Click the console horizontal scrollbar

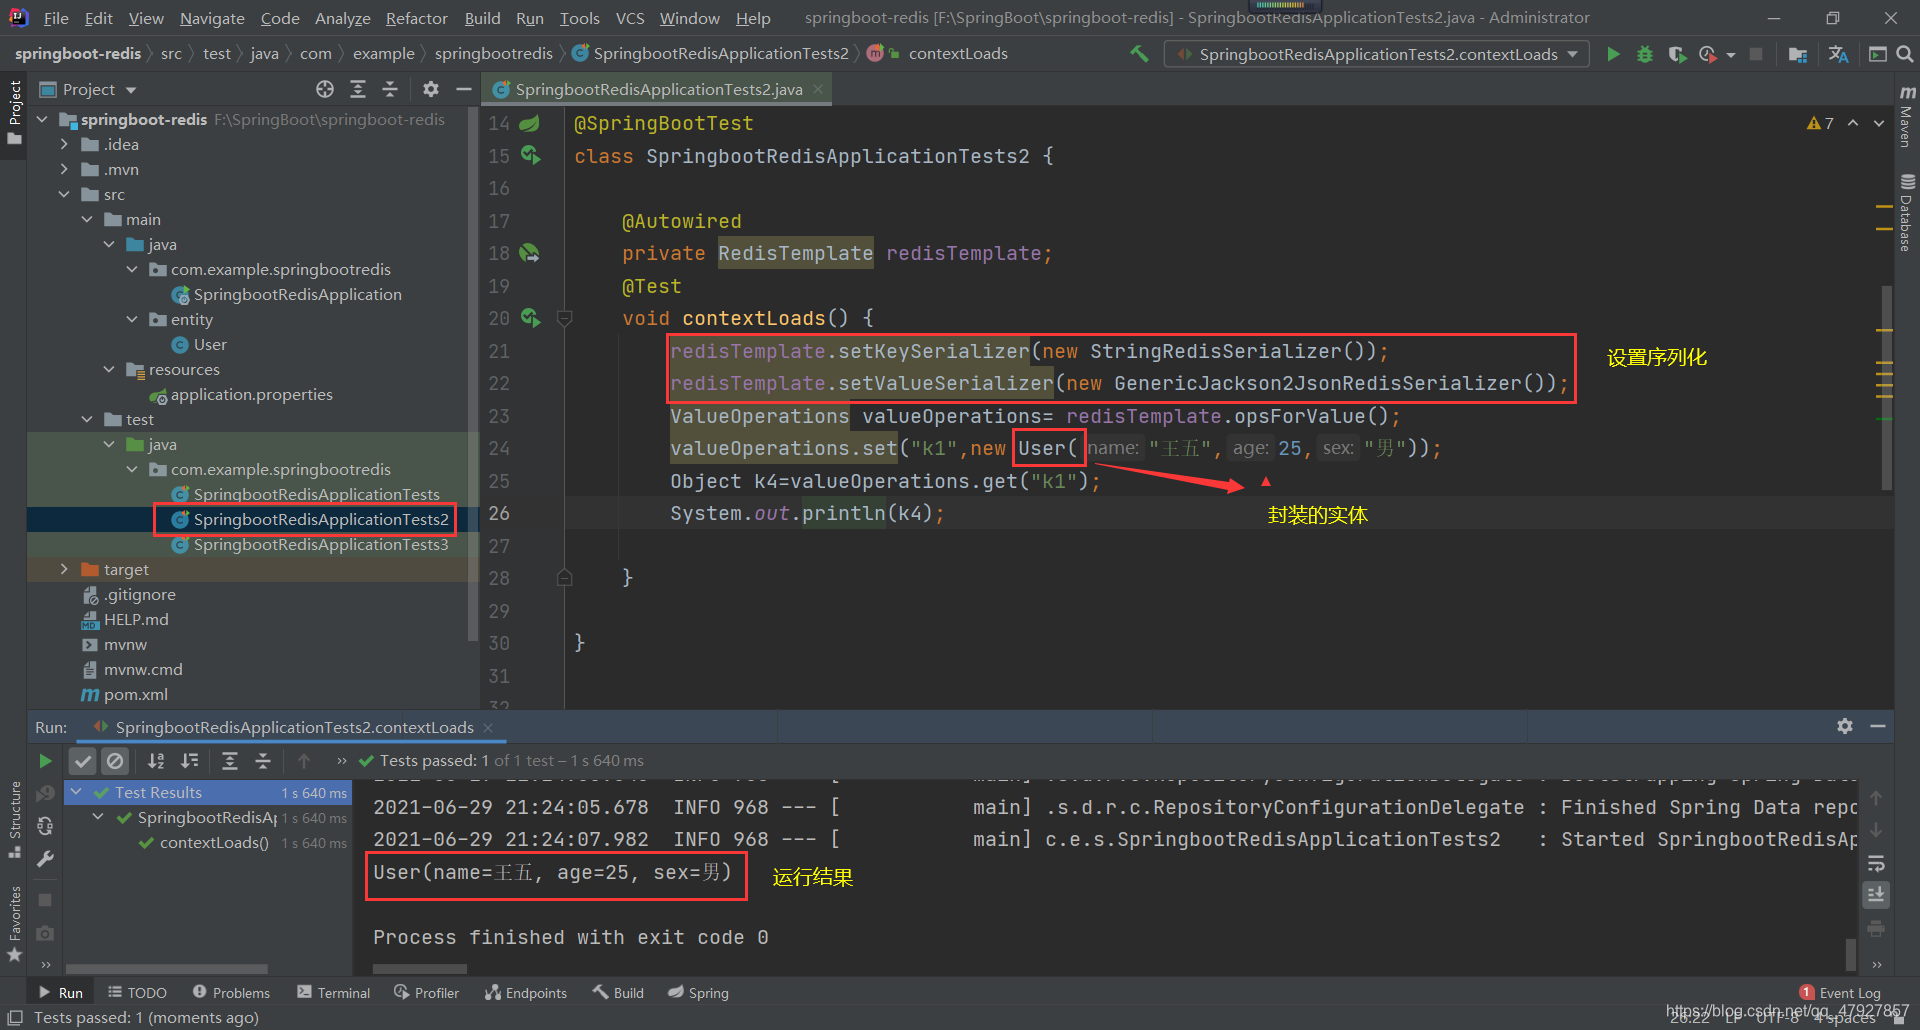click(420, 968)
